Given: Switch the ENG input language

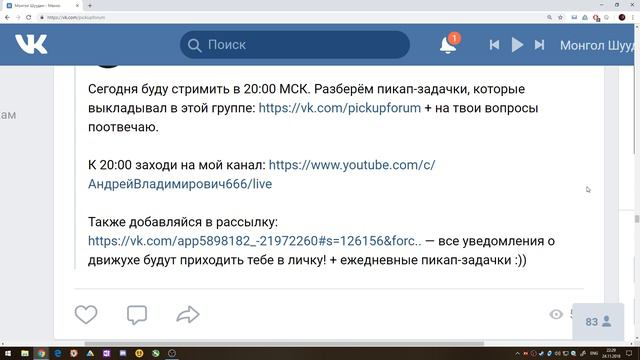Looking at the screenshot, I should point(594,353).
